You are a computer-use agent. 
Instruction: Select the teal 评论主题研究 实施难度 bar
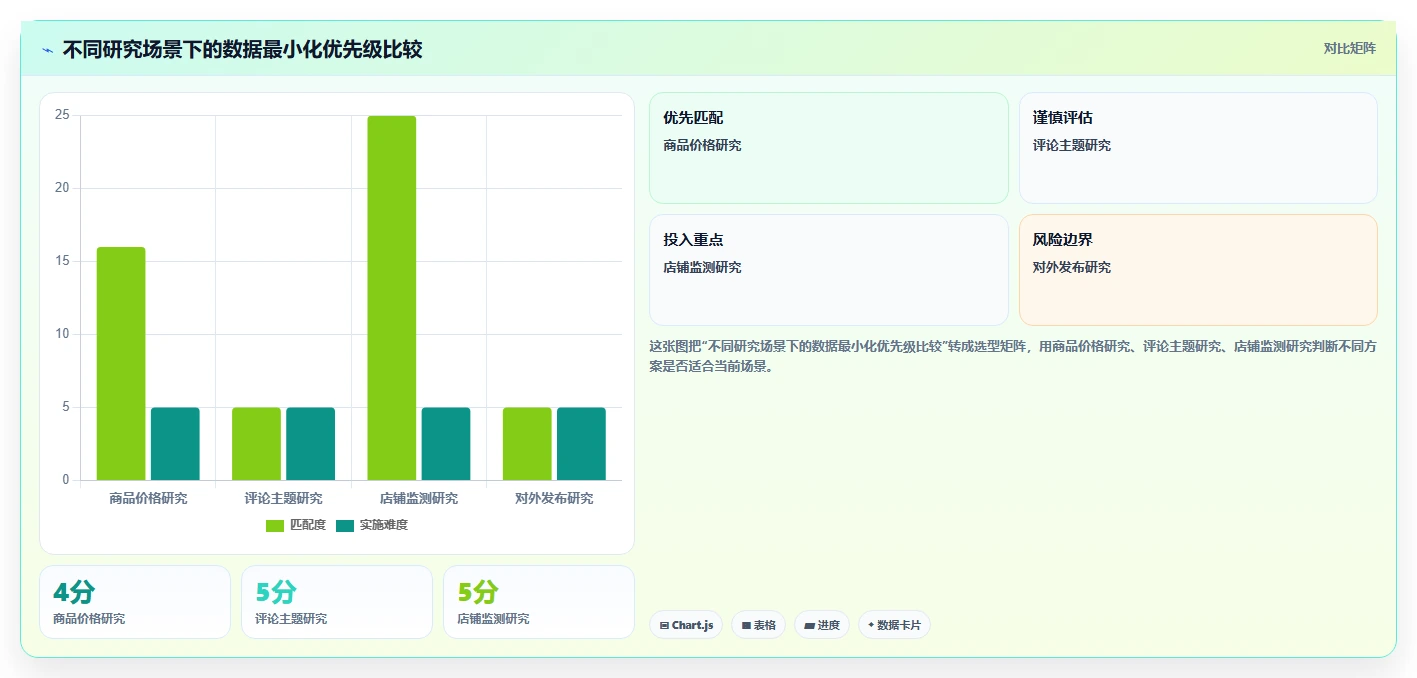pos(310,444)
